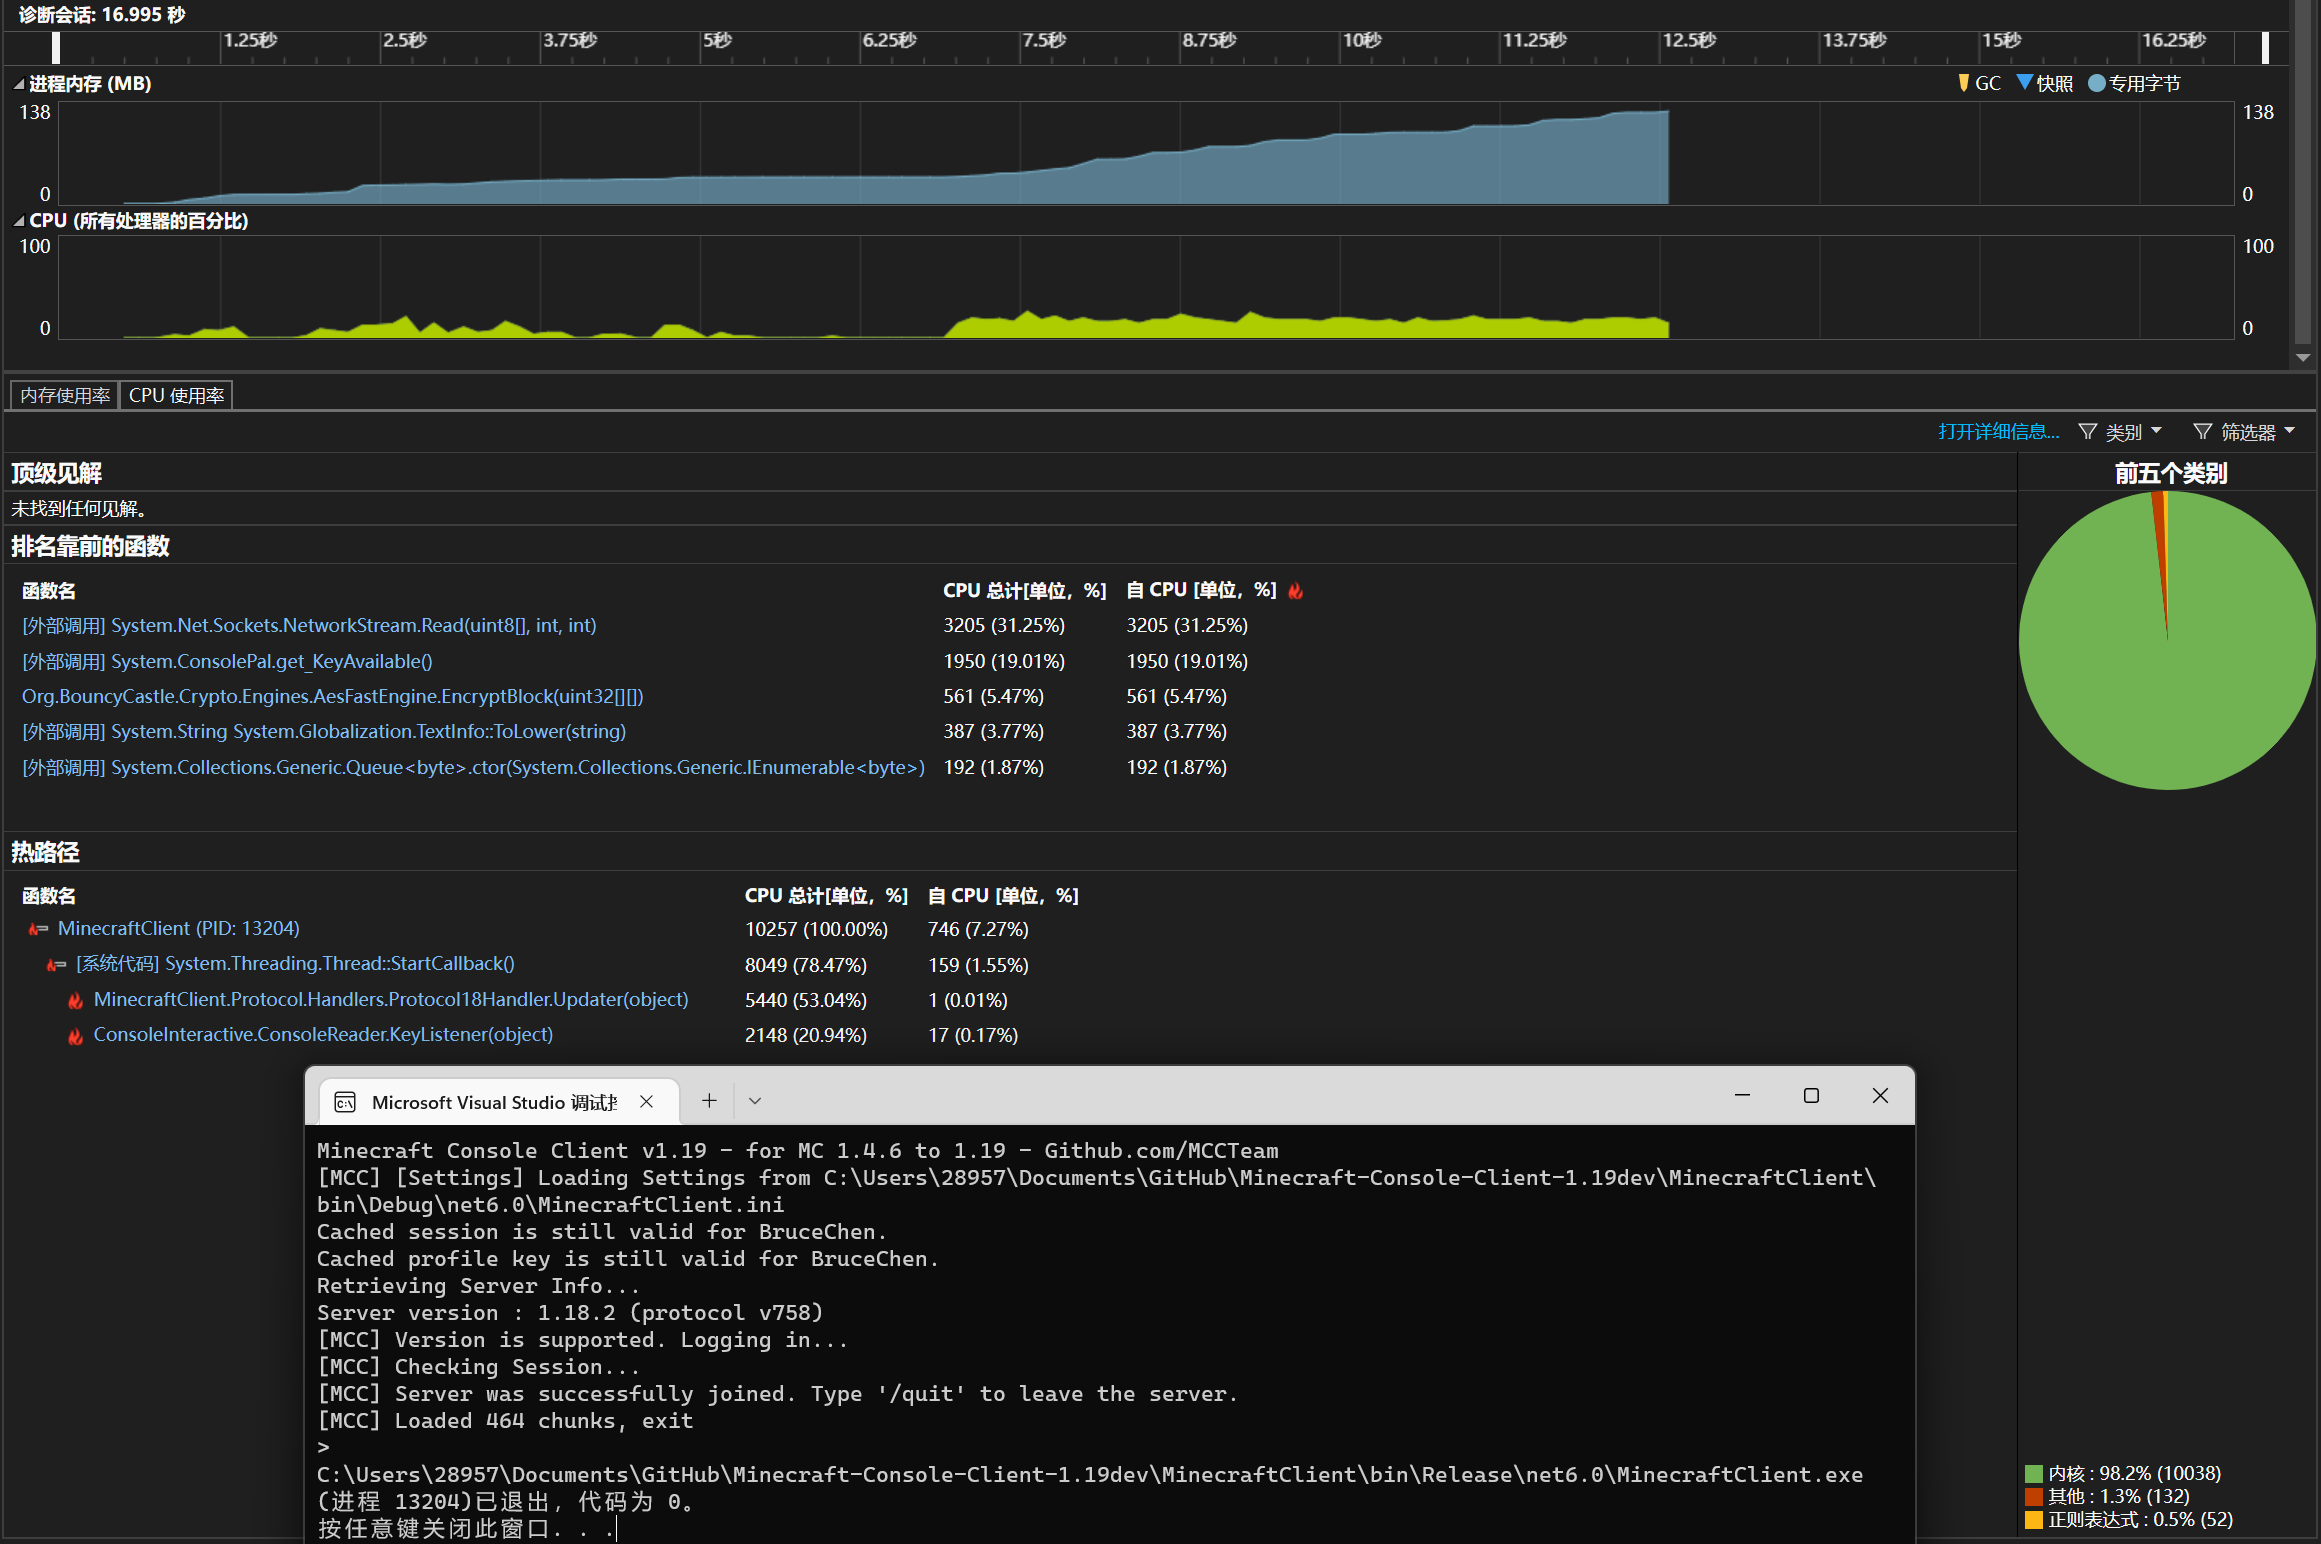The height and width of the screenshot is (1544, 2321).
Task: Switch to the 内存使用率 tab
Action: click(65, 396)
